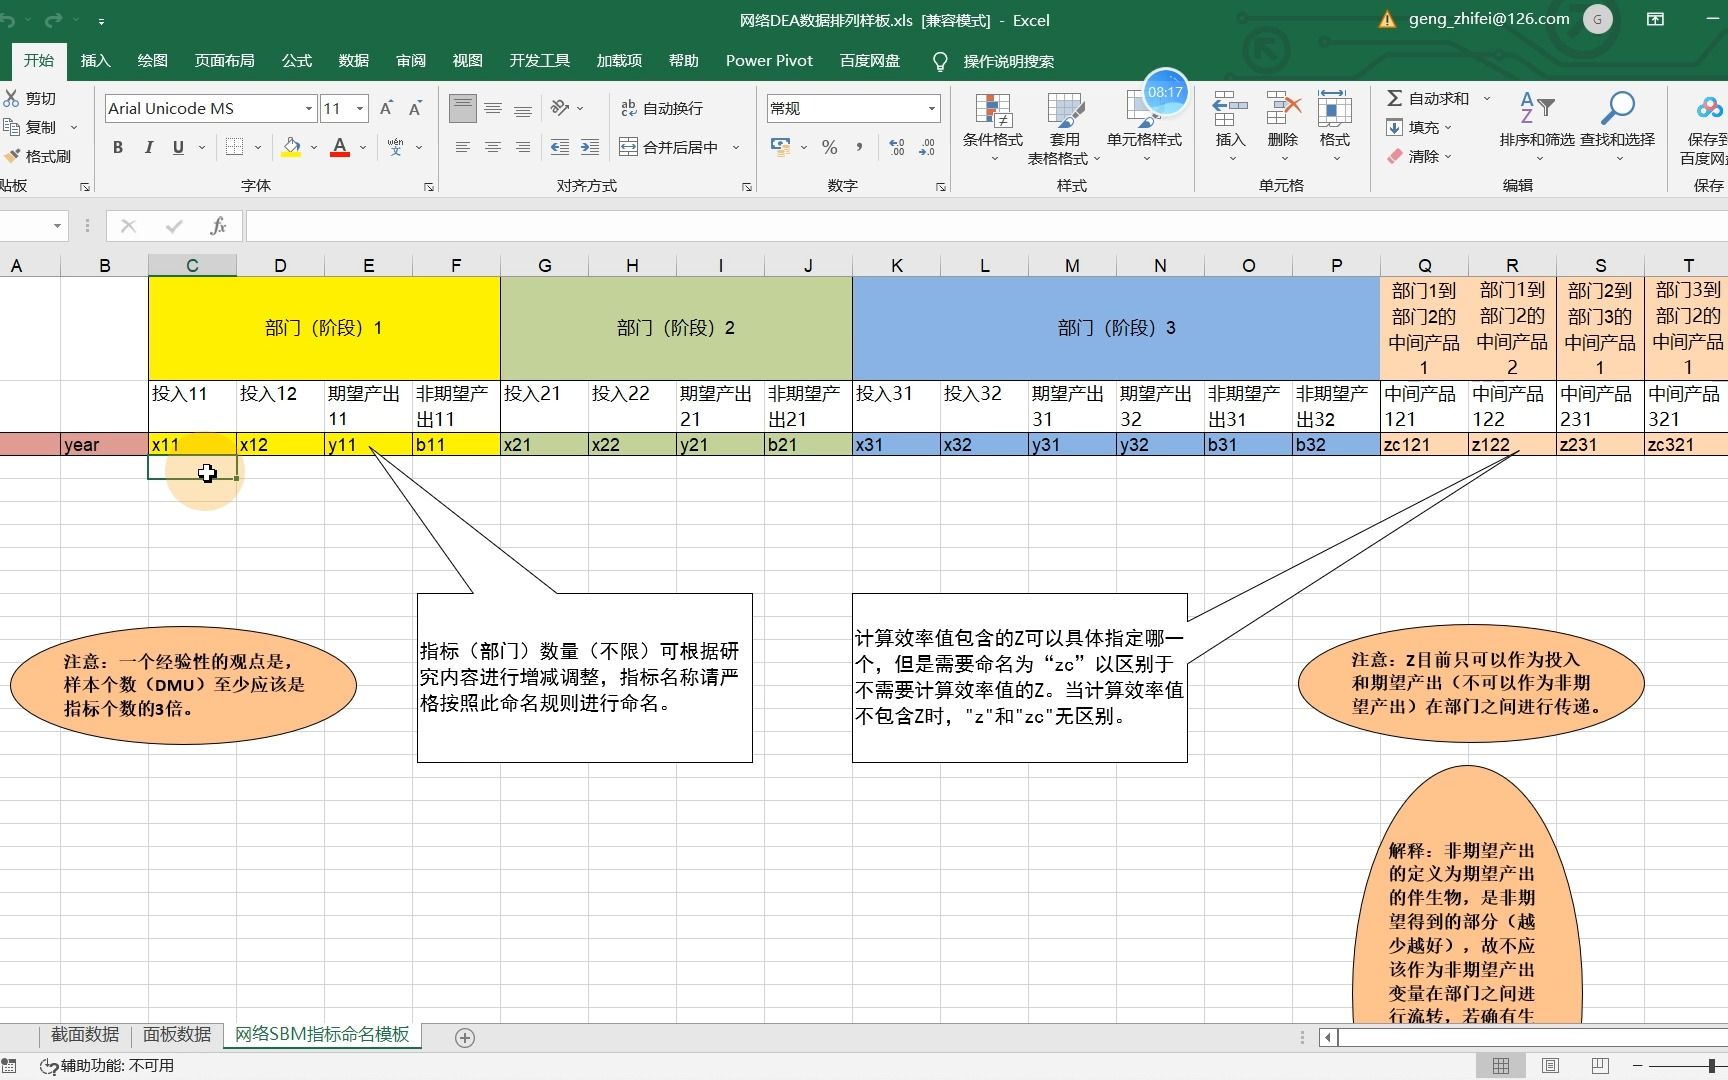Screen dimensions: 1728x1080
Task: Click Merge and Center (合并后居中)
Action: click(669, 147)
